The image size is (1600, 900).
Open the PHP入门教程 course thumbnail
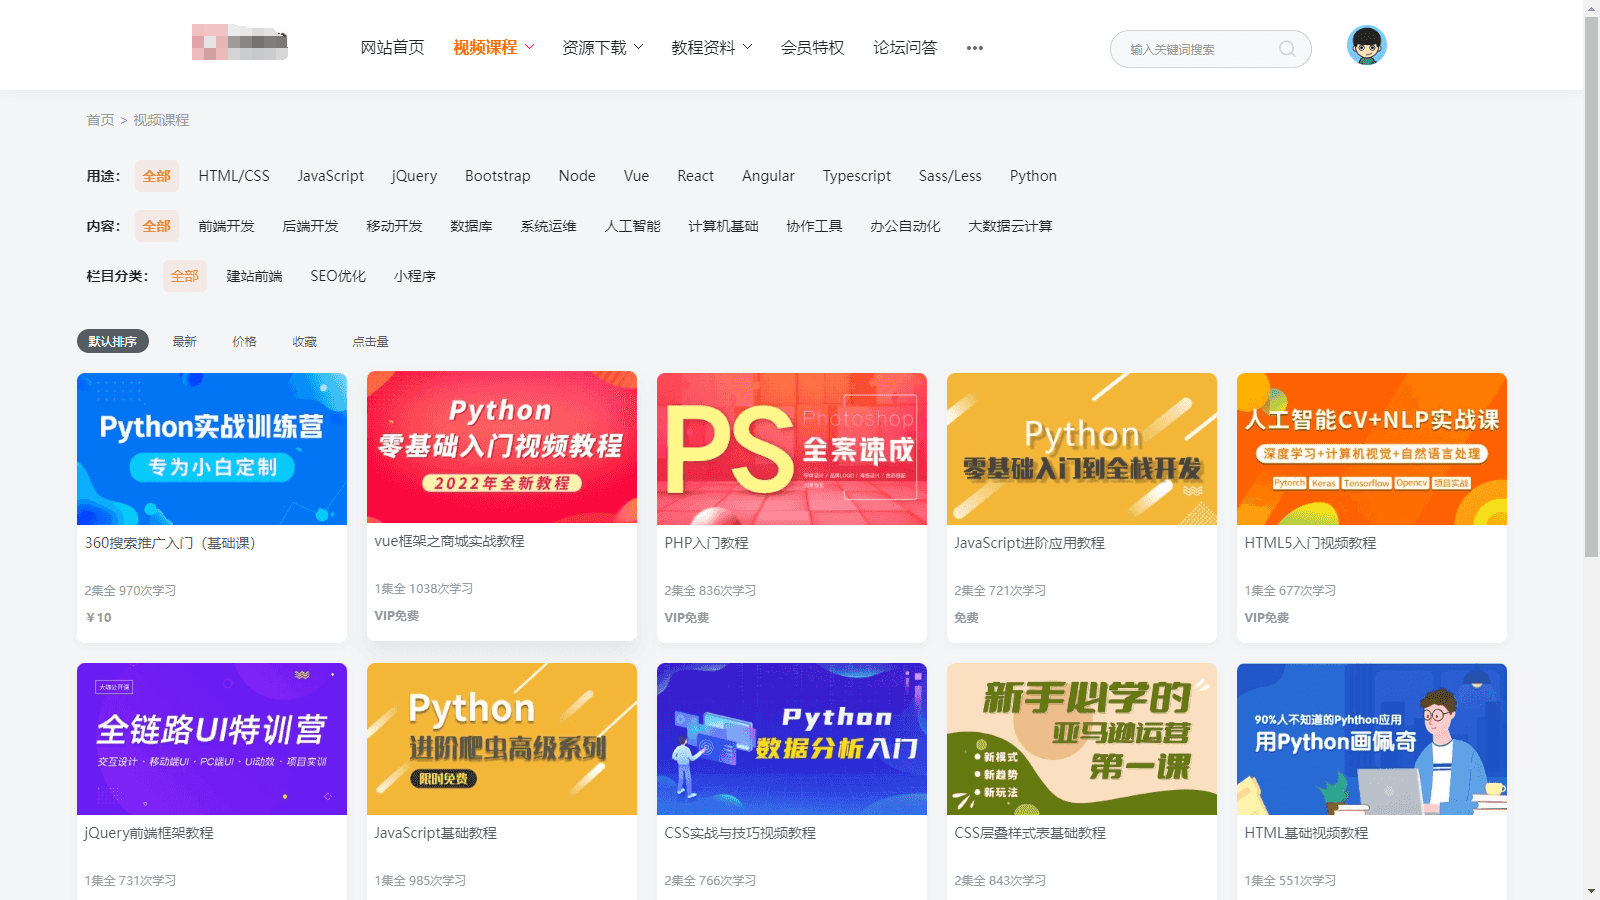[791, 448]
